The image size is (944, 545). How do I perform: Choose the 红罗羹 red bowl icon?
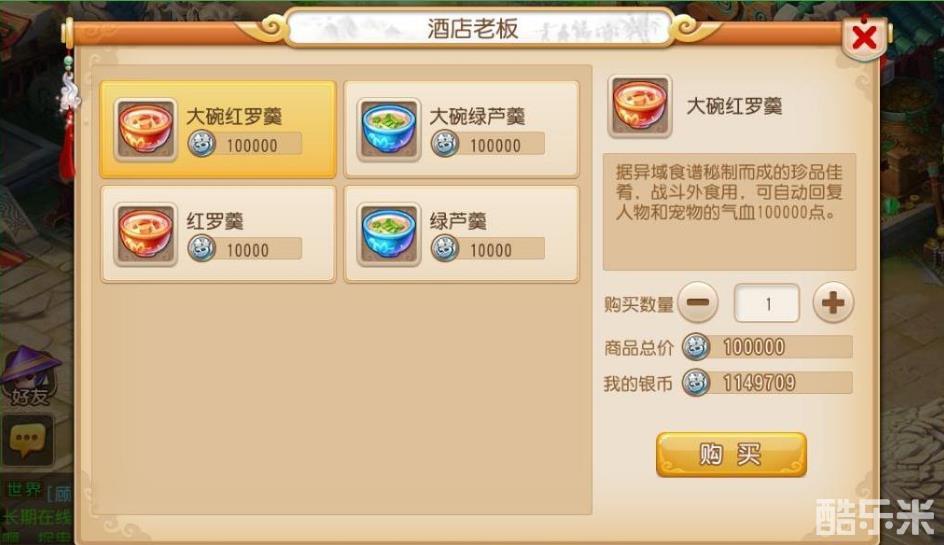(145, 234)
